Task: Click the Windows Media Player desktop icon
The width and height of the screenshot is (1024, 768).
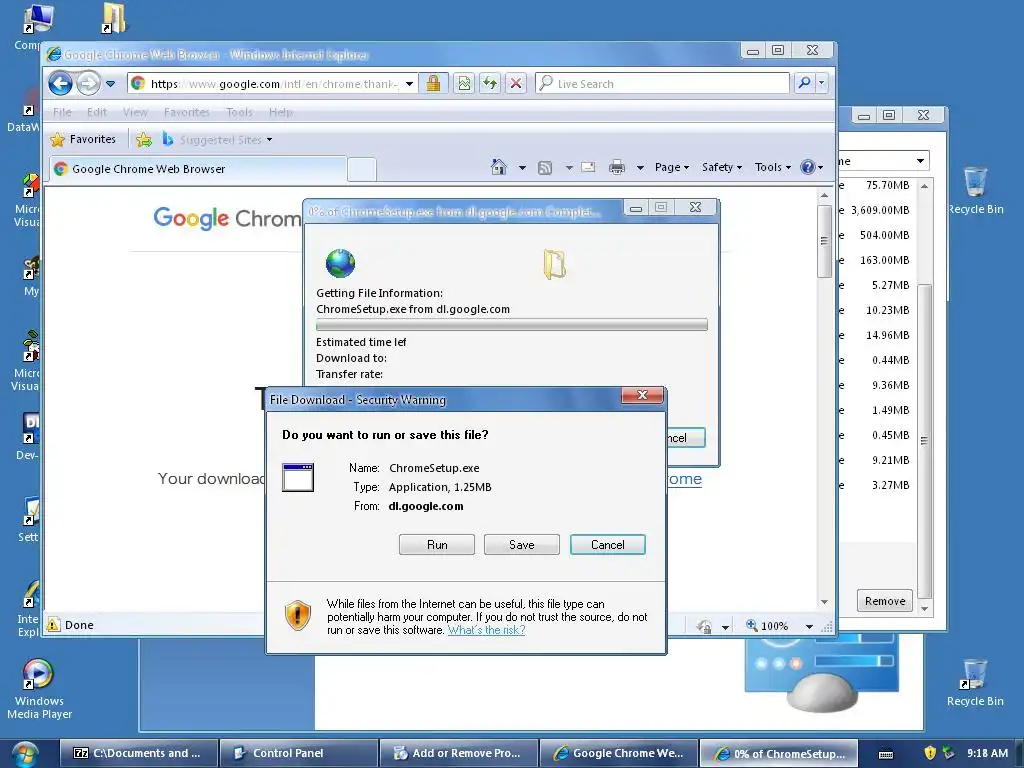Action: pos(39,689)
